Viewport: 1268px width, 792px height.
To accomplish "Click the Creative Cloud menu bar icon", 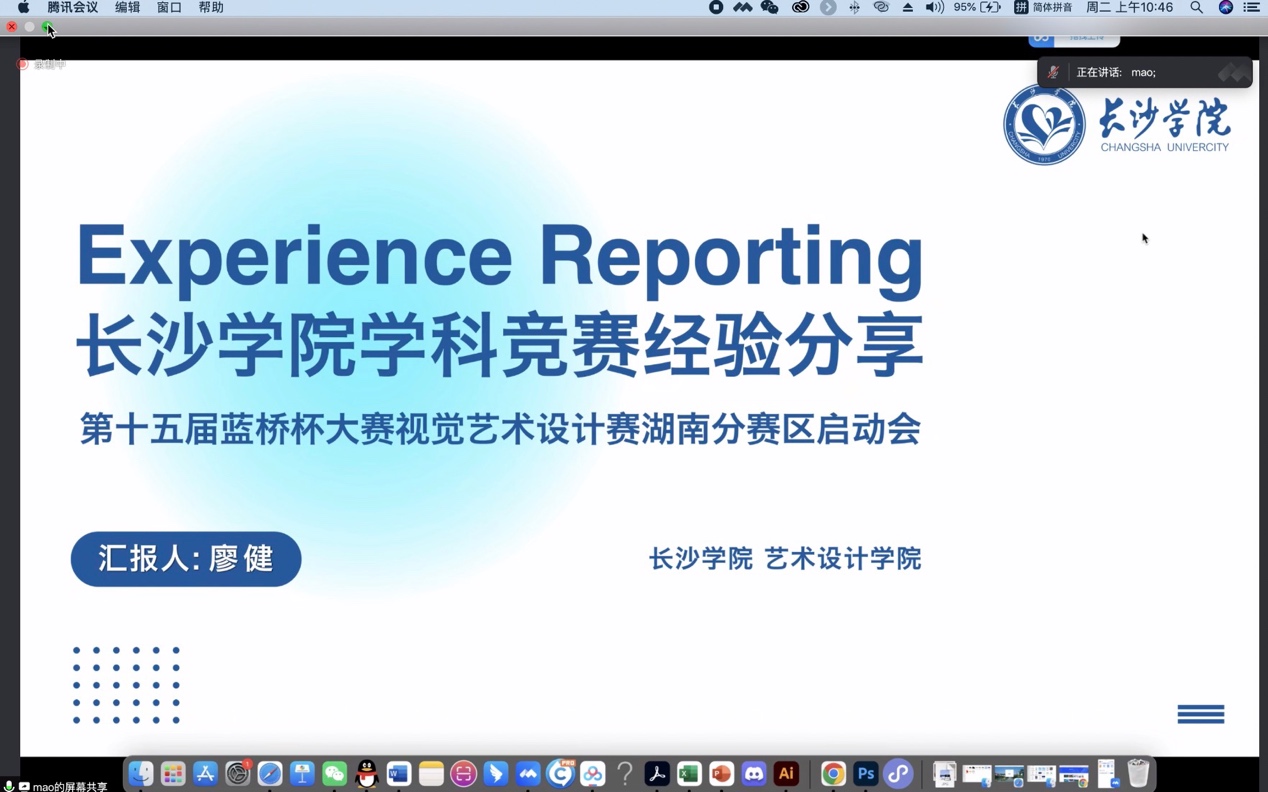I will [x=800, y=7].
